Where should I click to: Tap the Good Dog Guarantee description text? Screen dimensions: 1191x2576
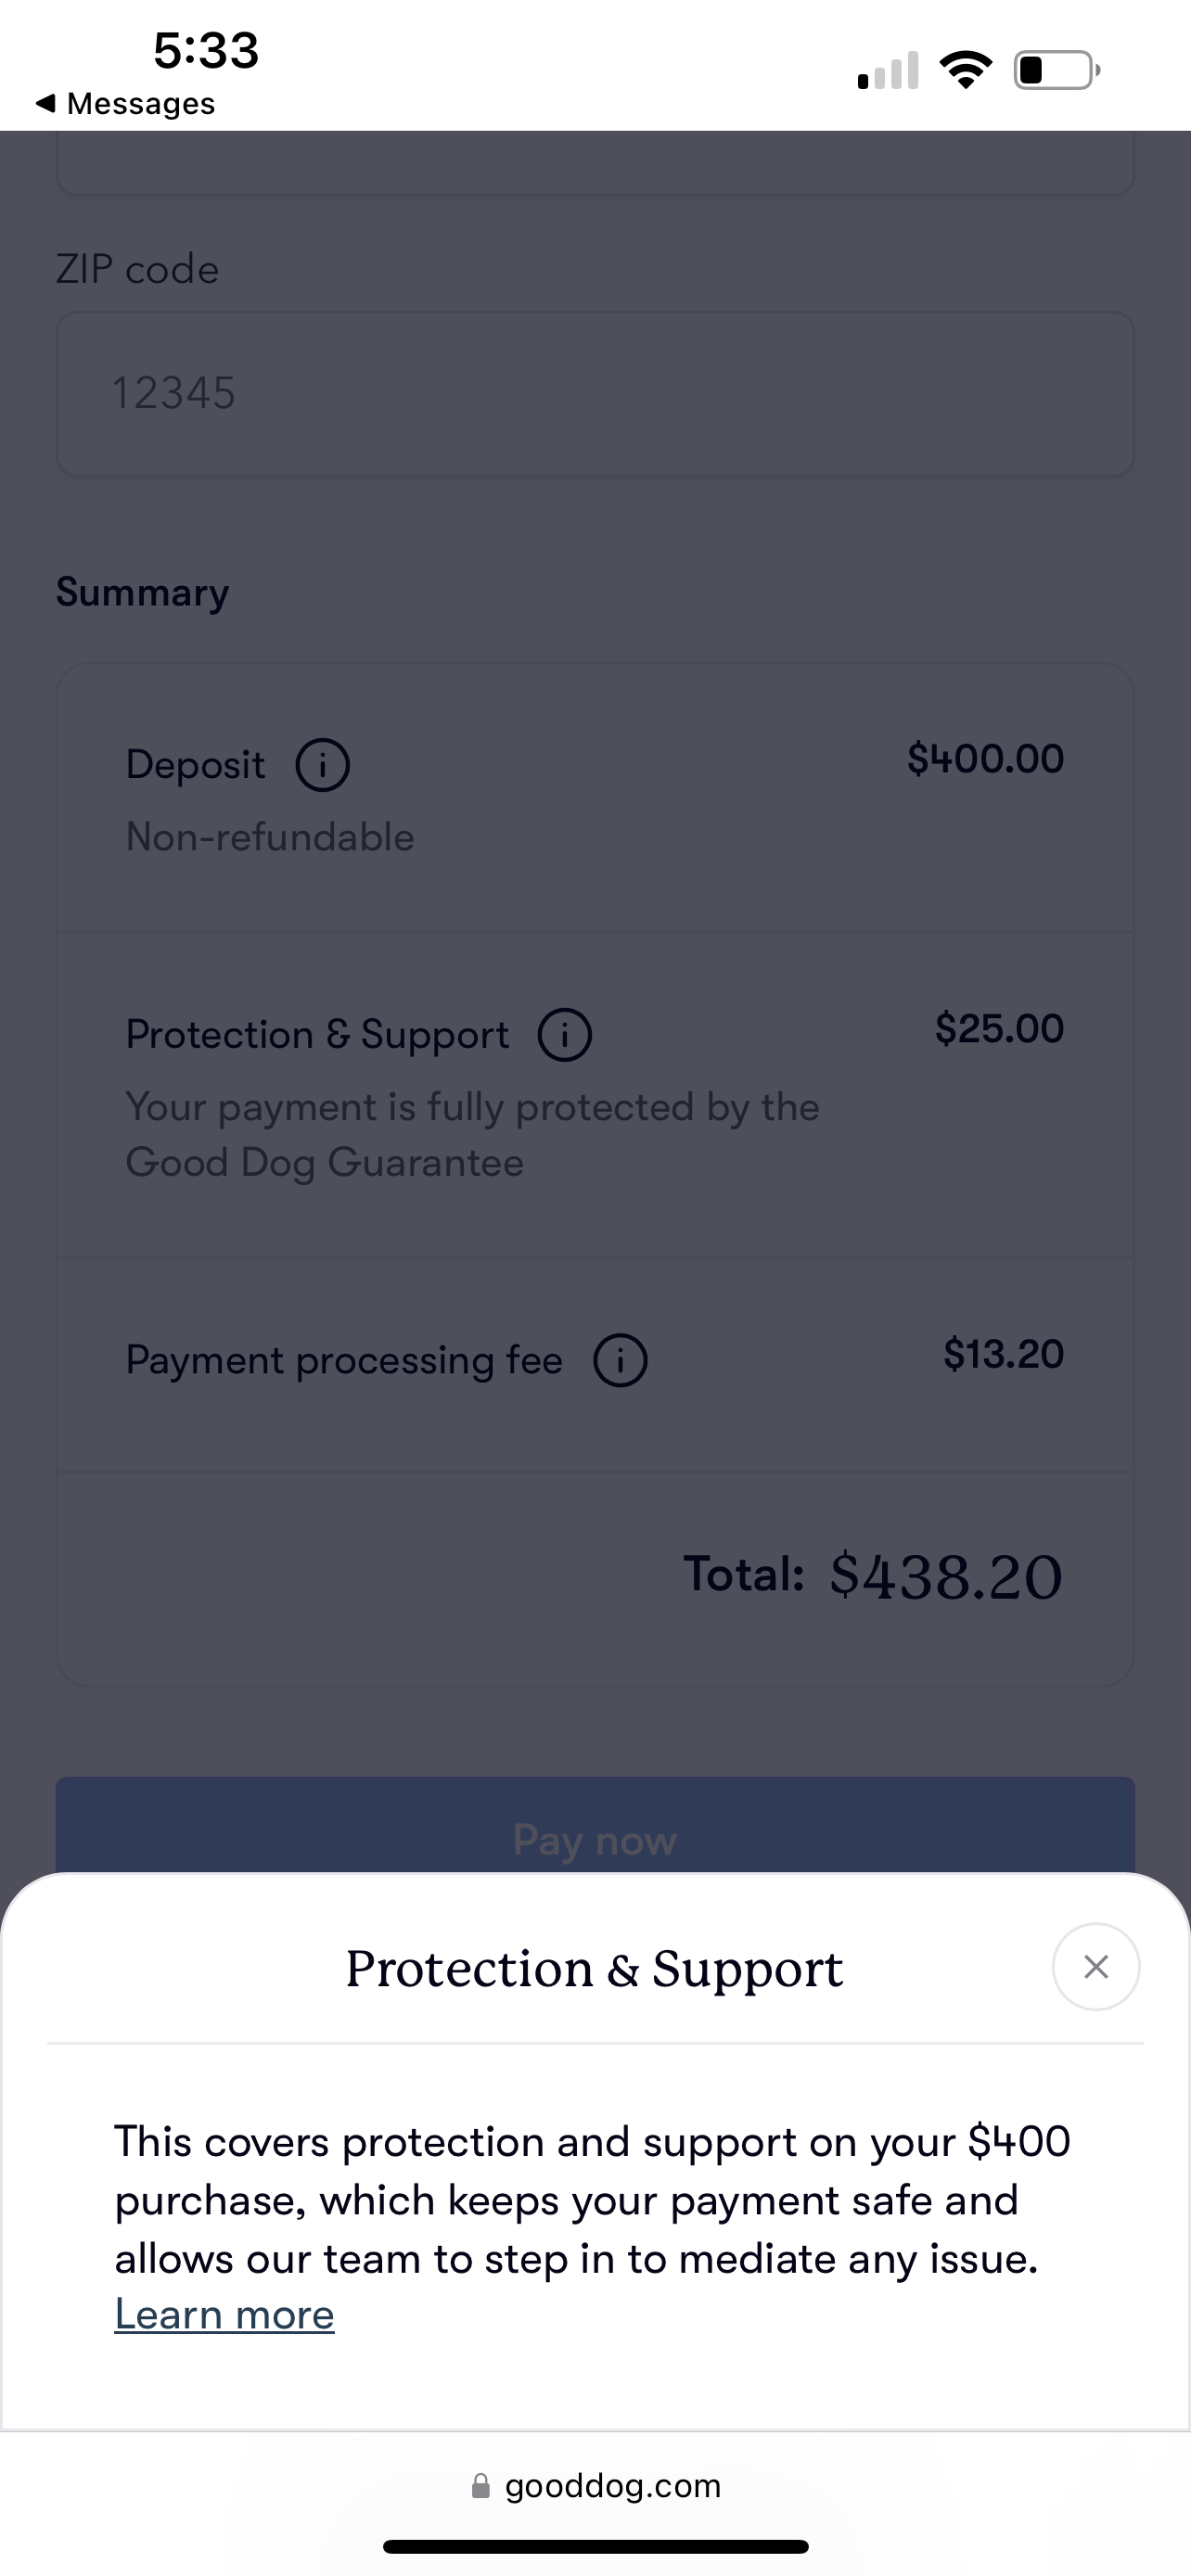pyautogui.click(x=472, y=1135)
